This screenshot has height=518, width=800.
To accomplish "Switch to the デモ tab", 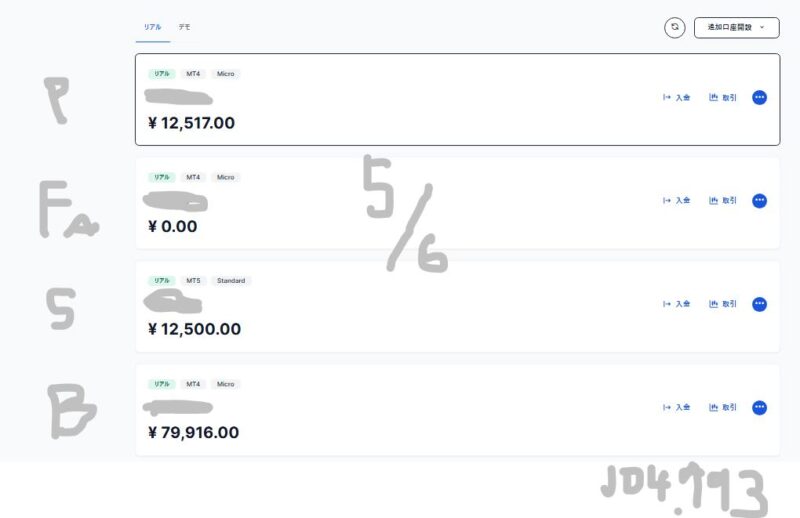I will (185, 27).
